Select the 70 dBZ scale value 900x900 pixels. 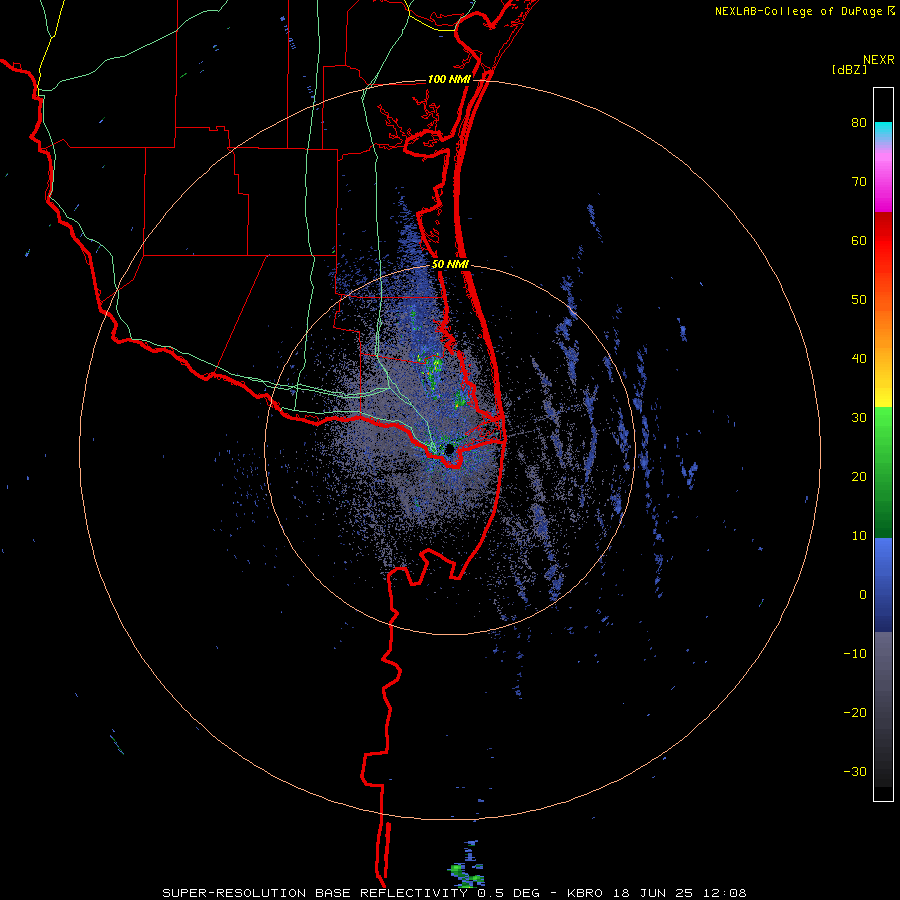click(859, 182)
